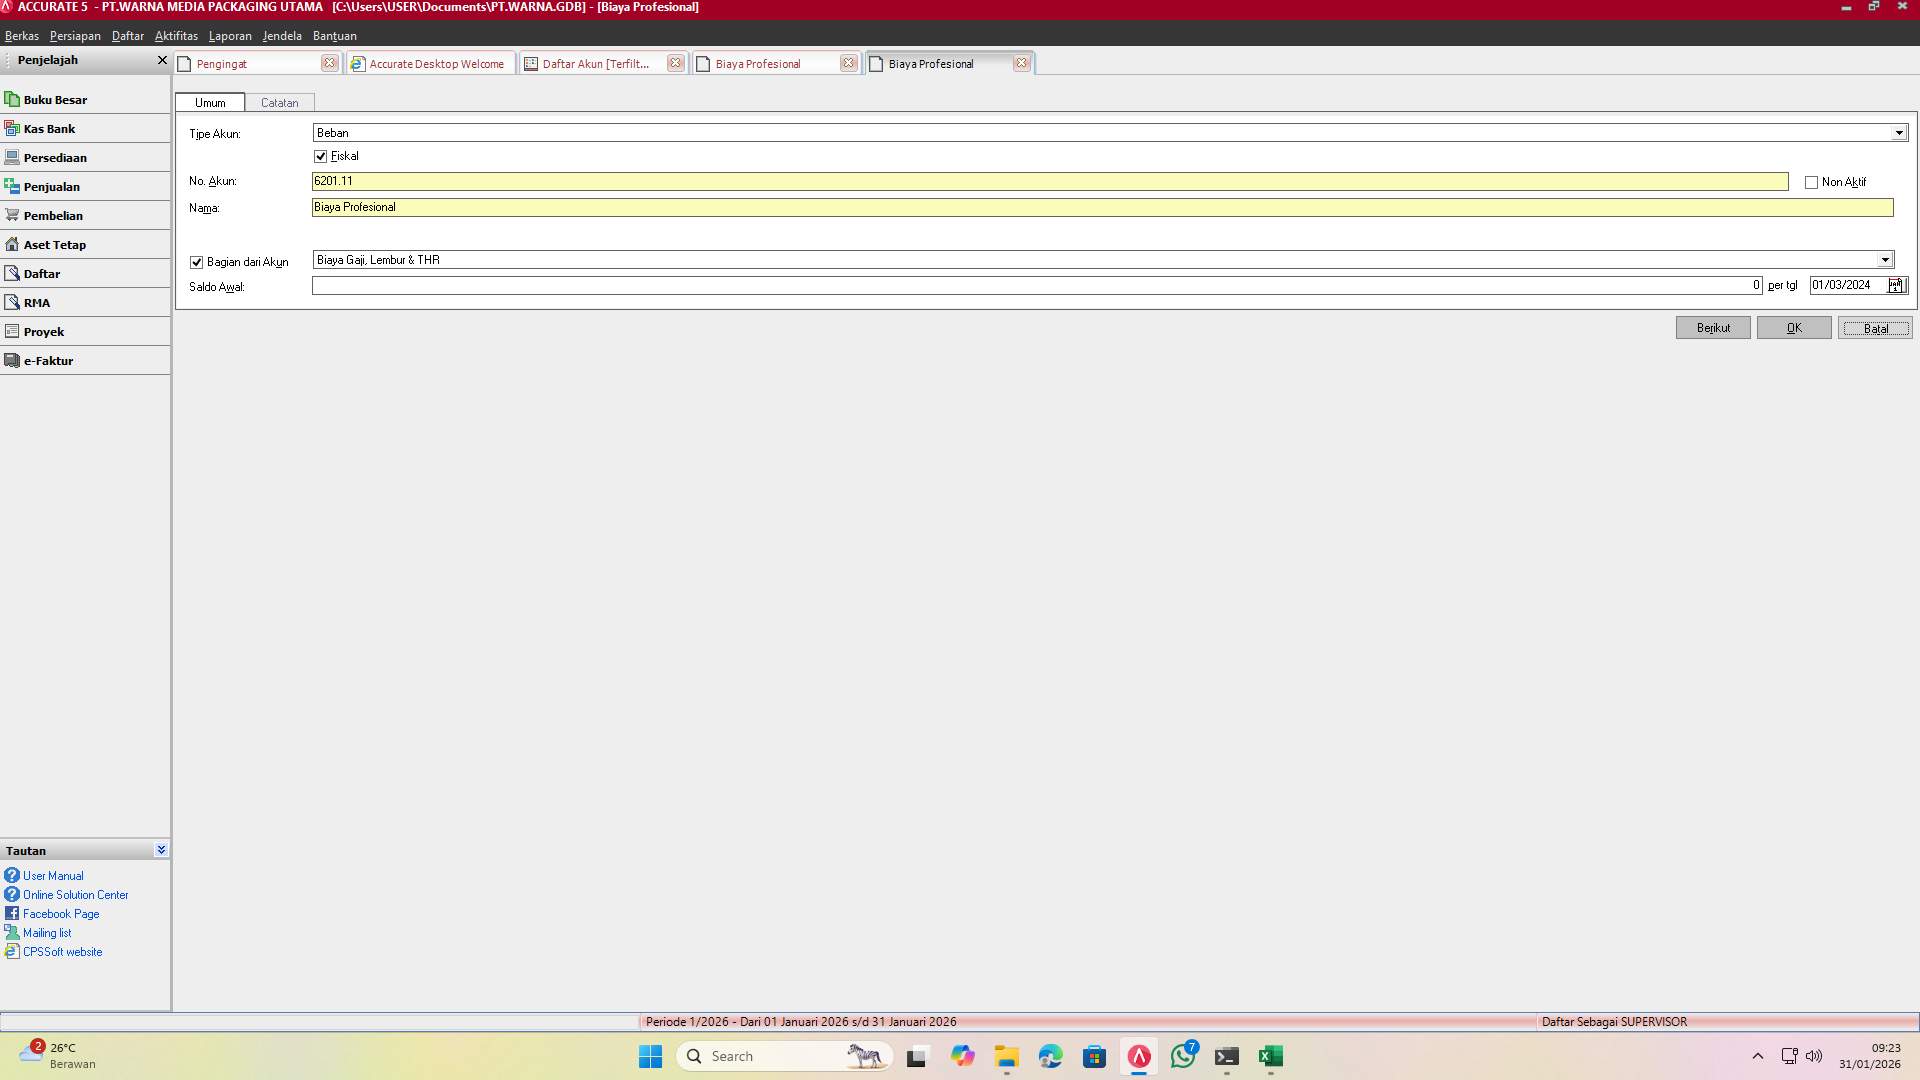Open the Proyek module
The width and height of the screenshot is (1920, 1080).
44,330
